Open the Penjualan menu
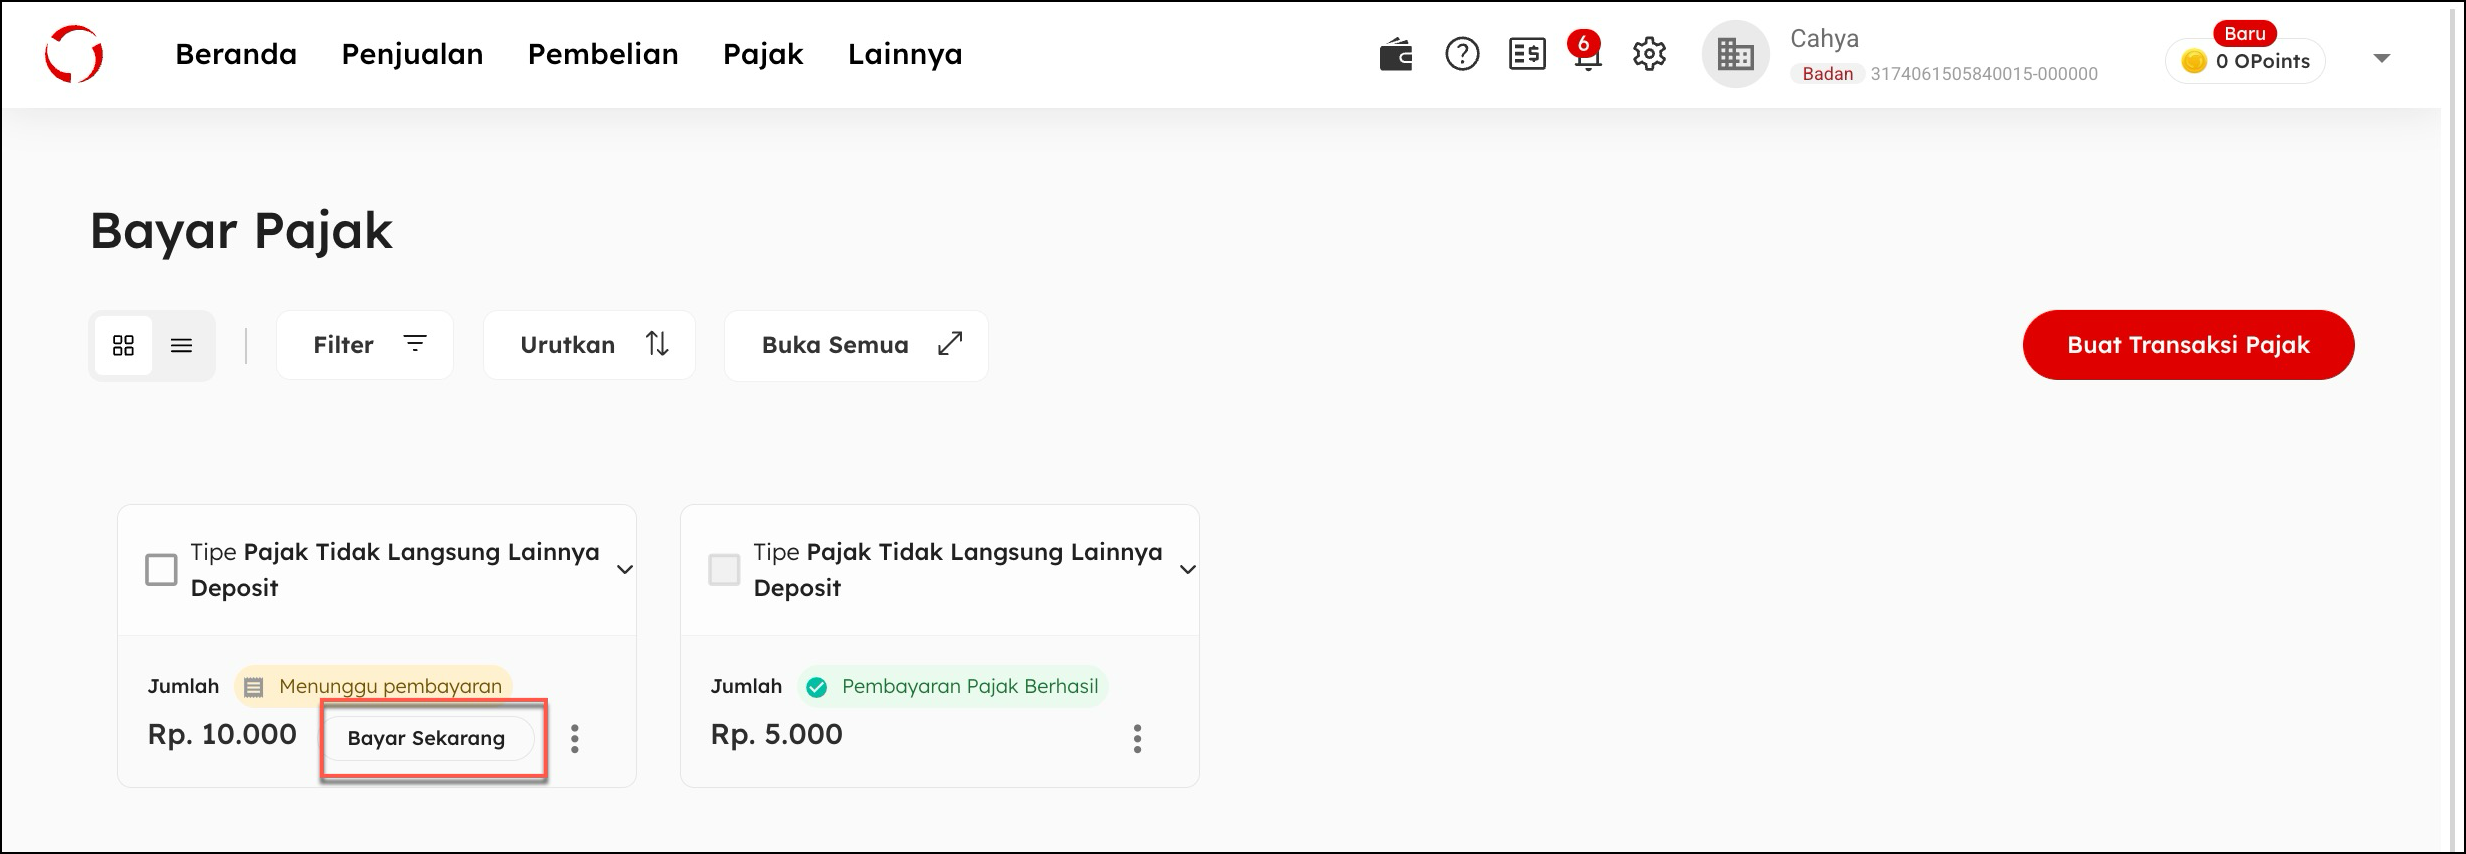The image size is (2466, 854). click(x=412, y=54)
